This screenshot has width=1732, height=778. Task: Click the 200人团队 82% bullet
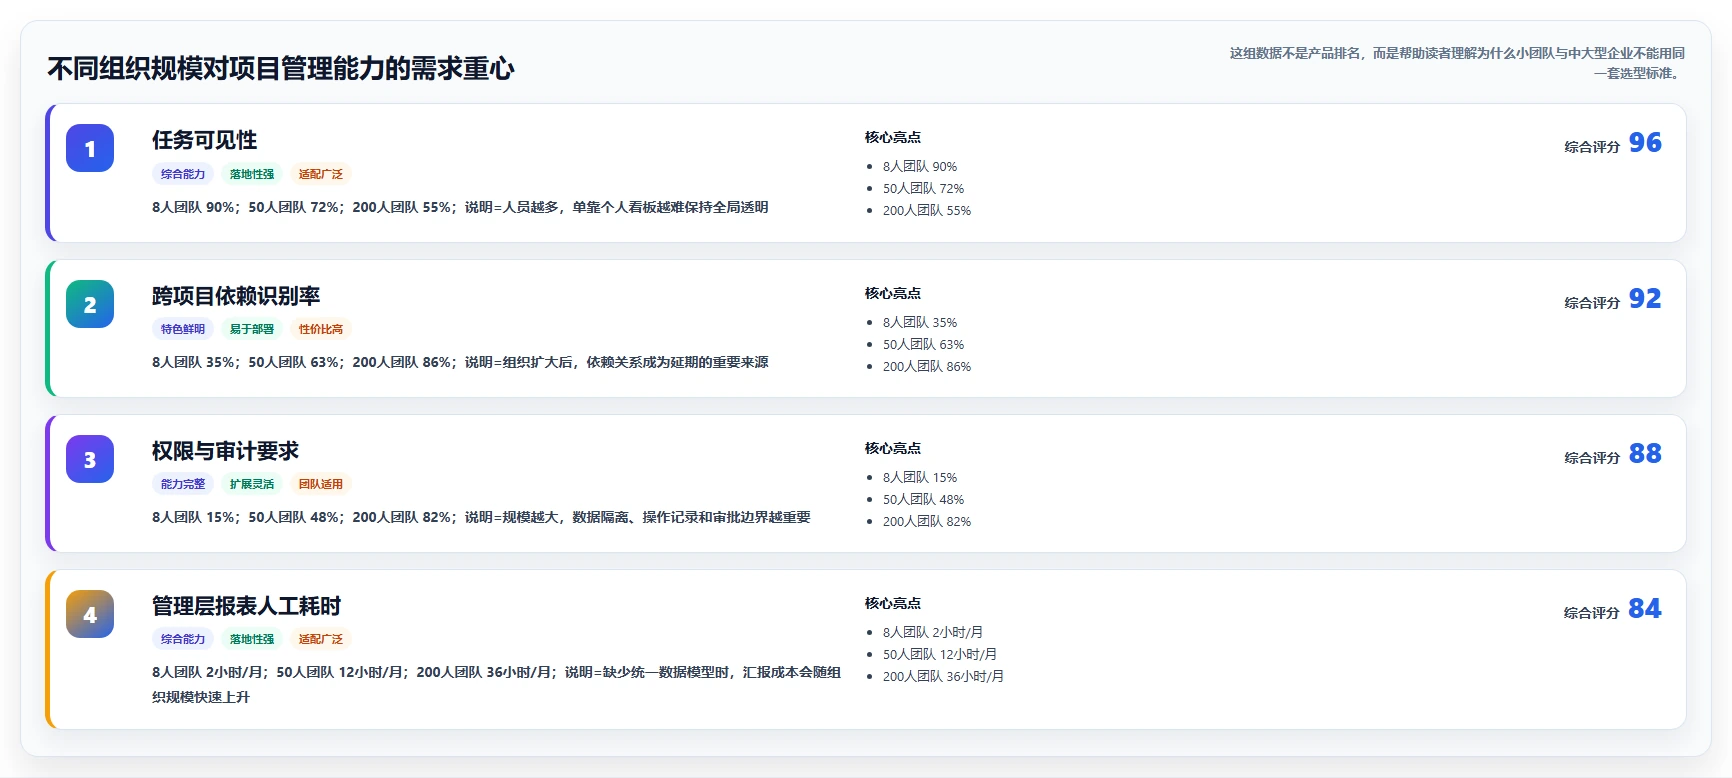[x=927, y=522]
